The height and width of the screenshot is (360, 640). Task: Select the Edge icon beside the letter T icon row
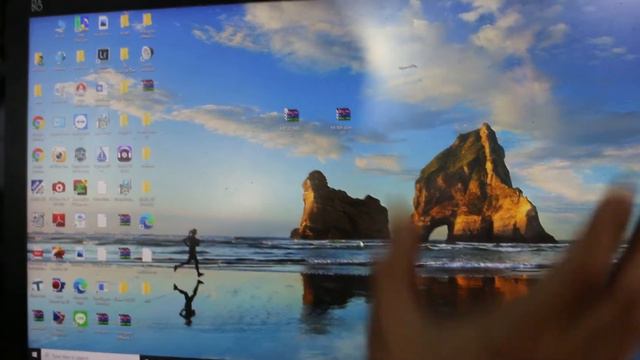pos(80,286)
